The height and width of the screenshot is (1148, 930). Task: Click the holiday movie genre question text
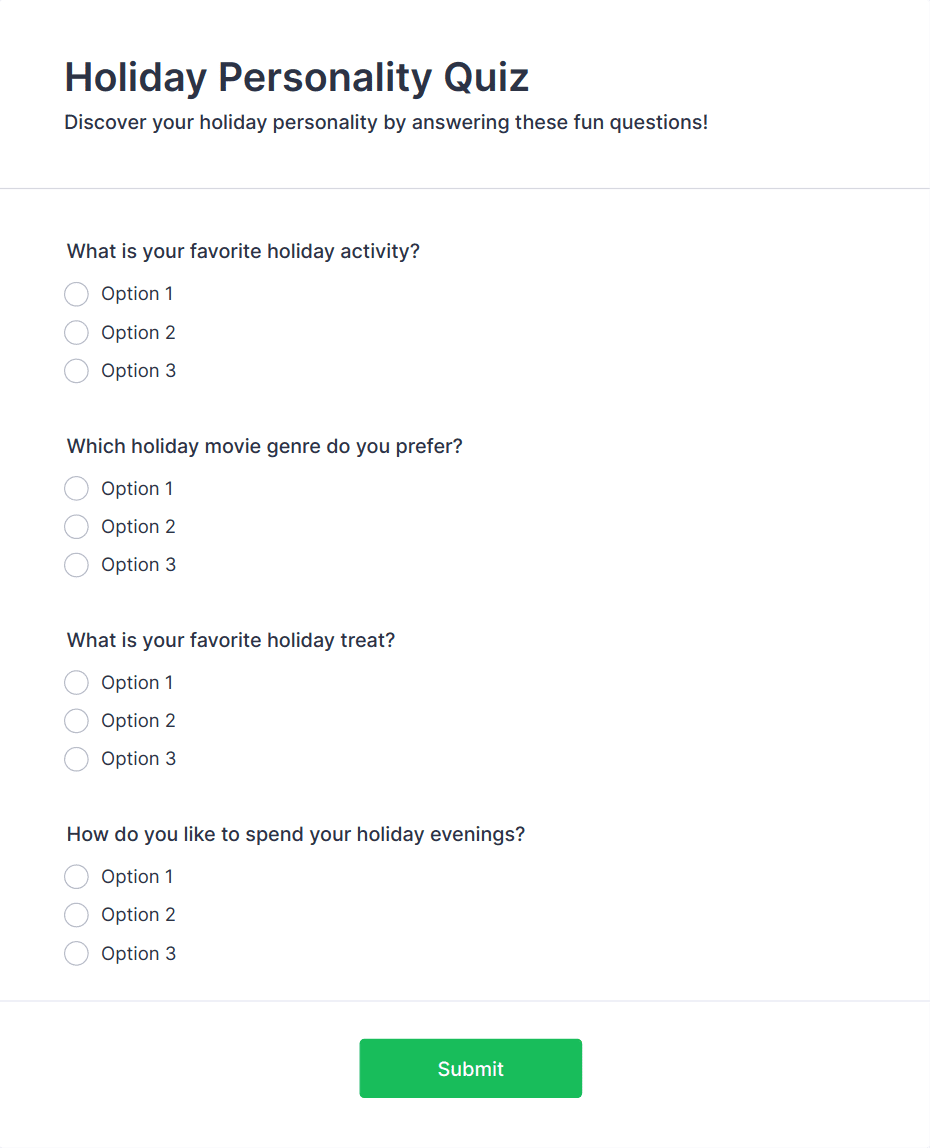[264, 446]
